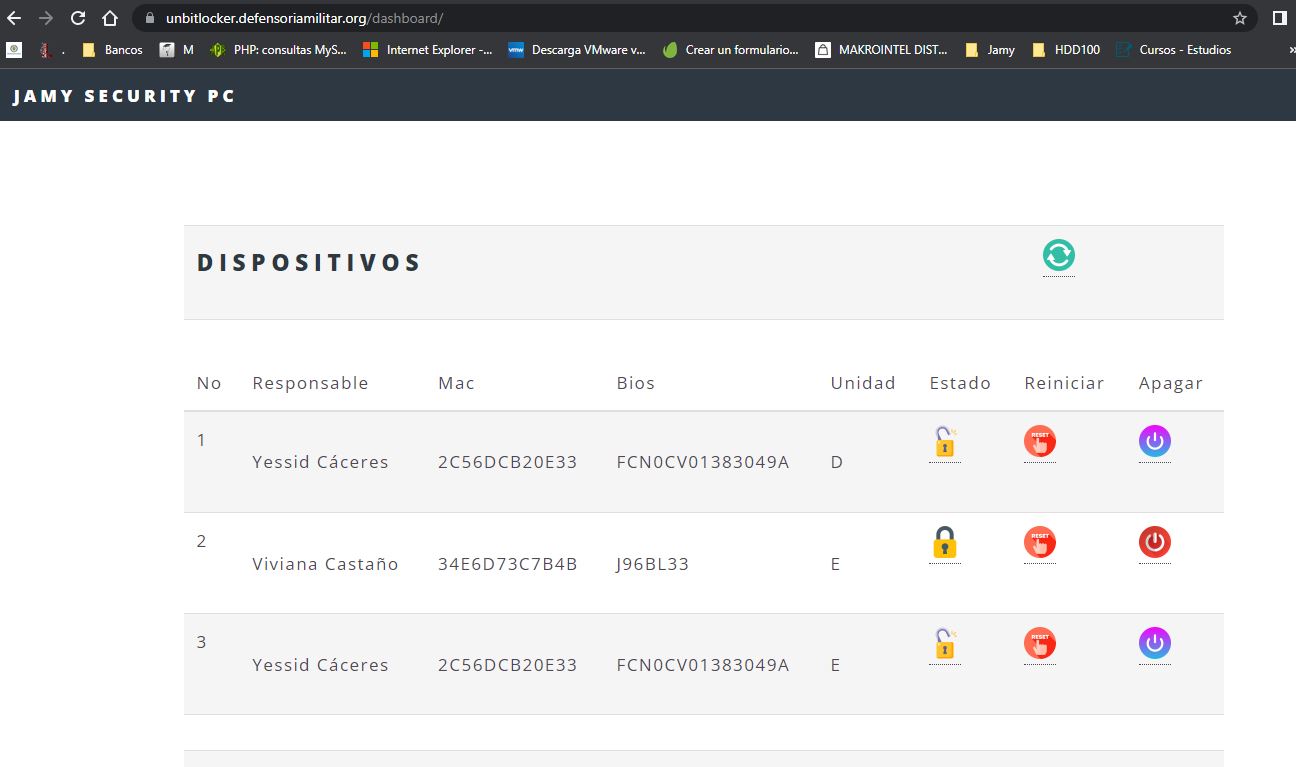
Task: Open the HDD100 bookmarks folder
Action: pos(1066,50)
